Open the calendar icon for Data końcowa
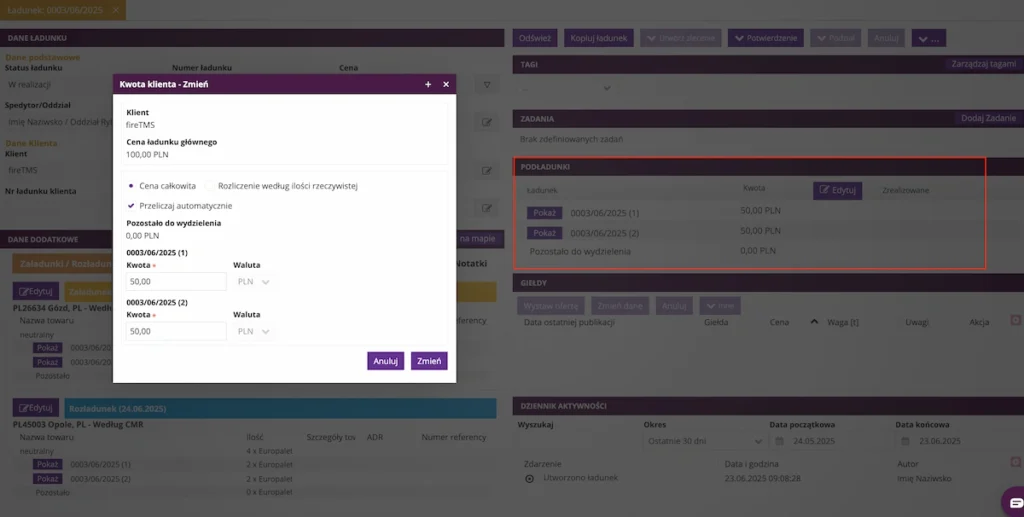 click(905, 441)
